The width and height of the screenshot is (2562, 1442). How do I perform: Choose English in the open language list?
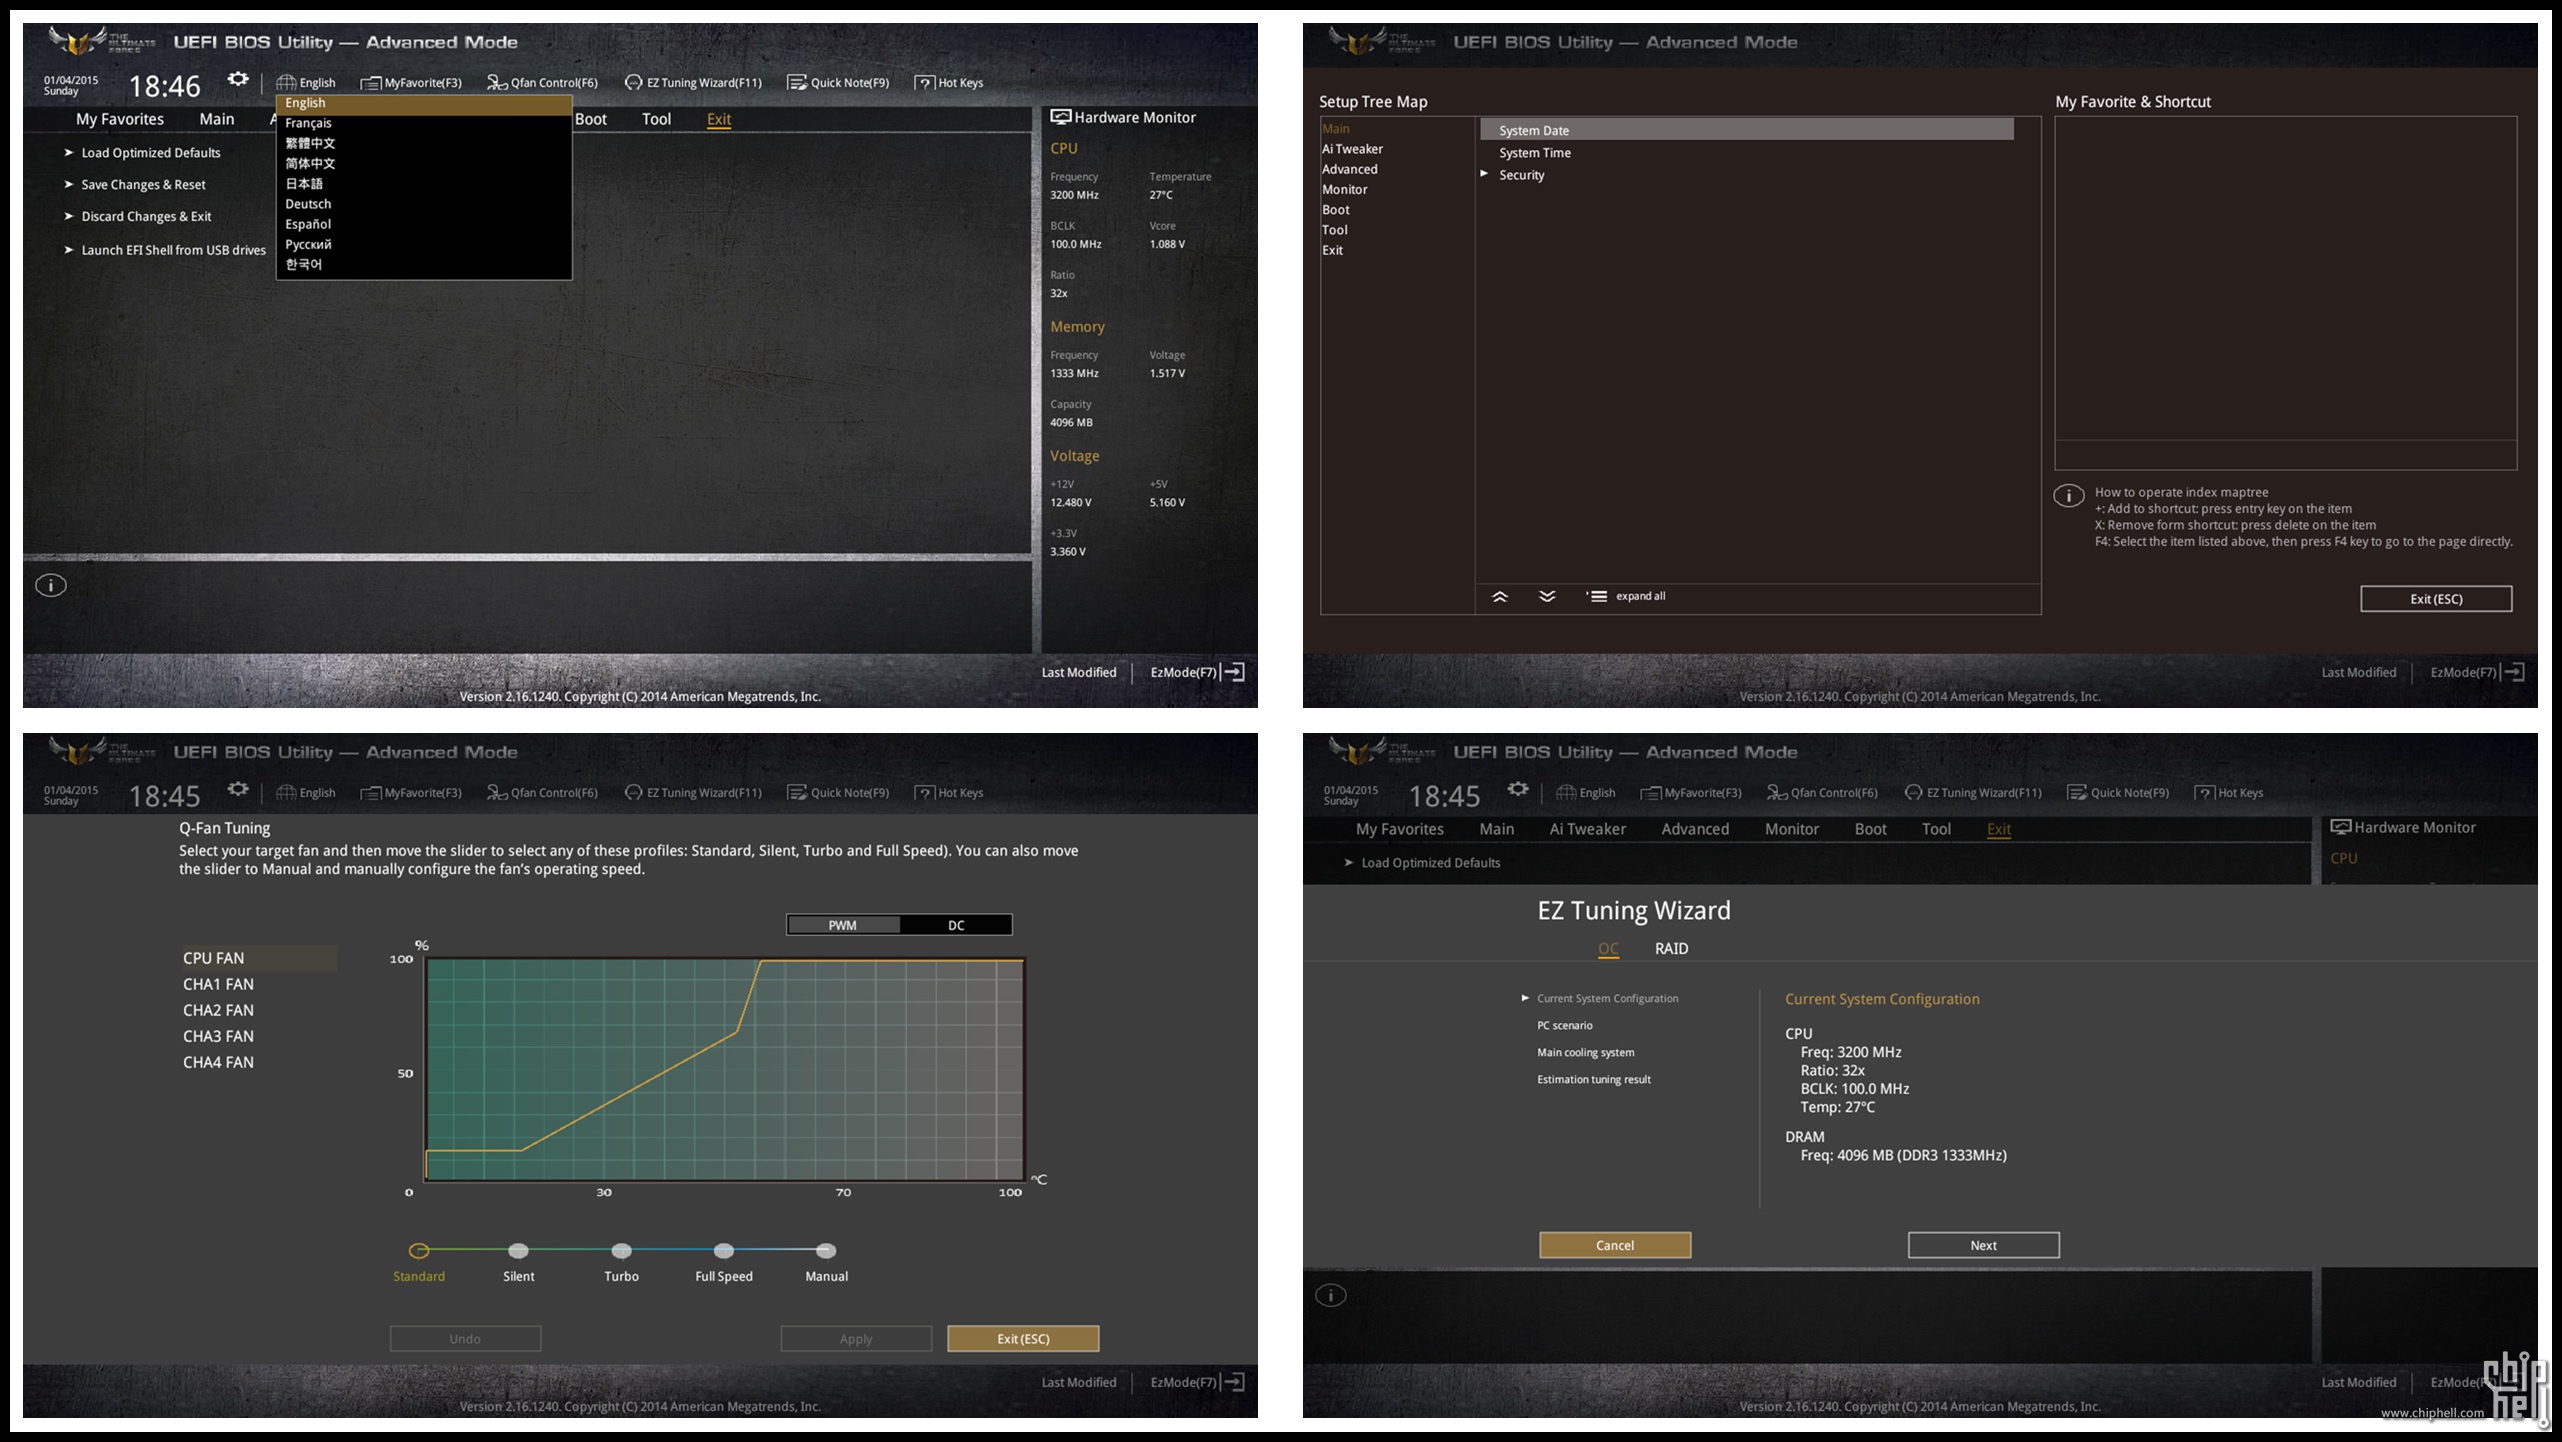[x=424, y=103]
